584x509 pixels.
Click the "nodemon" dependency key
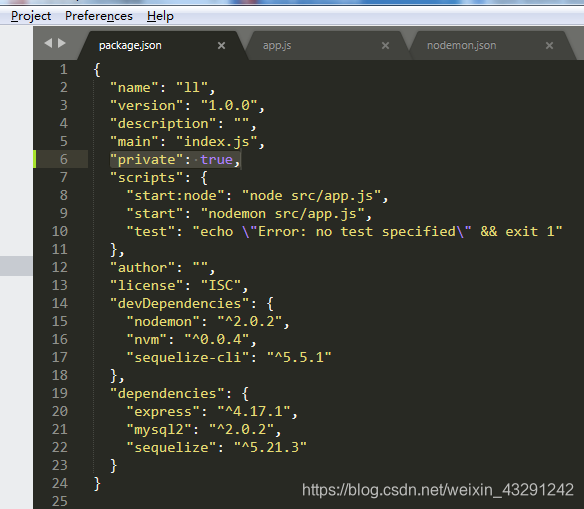163,321
